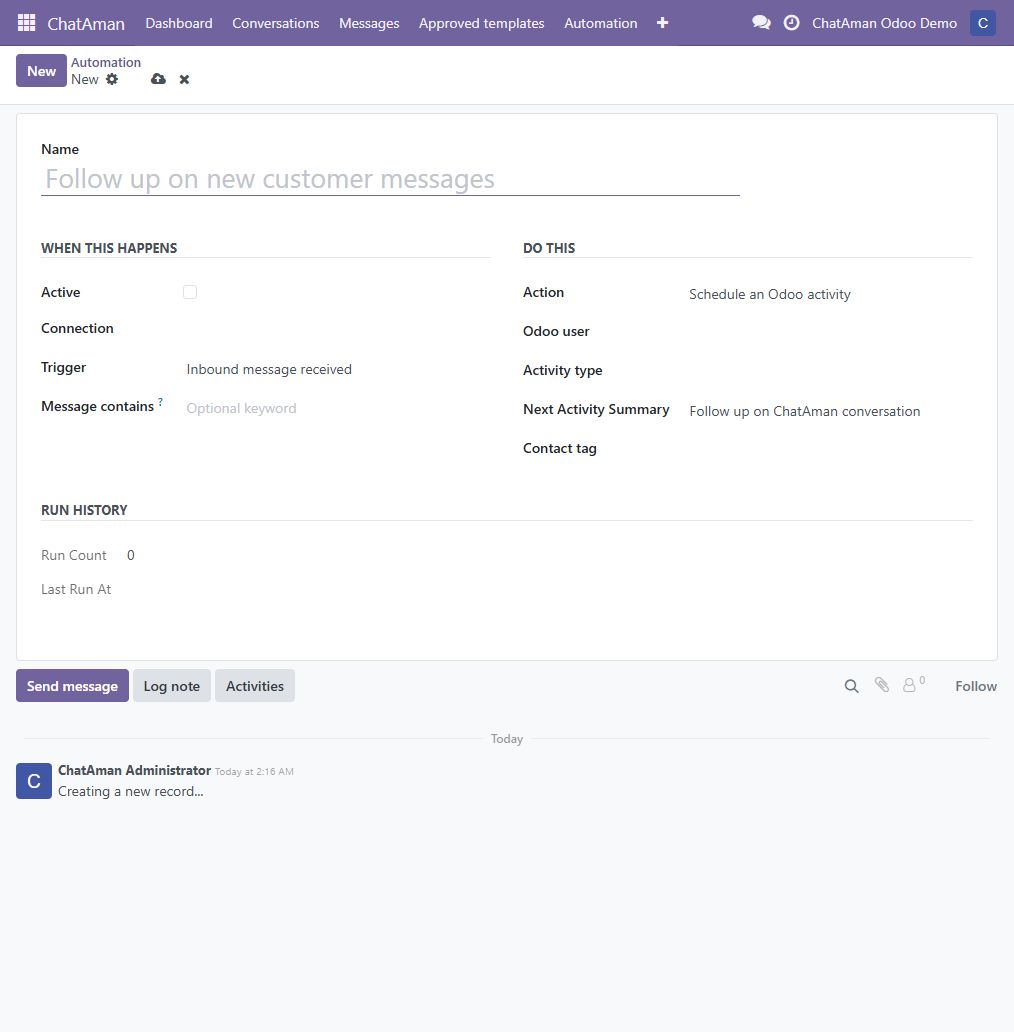Click the Message contains help question mark
The width and height of the screenshot is (1014, 1032).
pos(161,401)
